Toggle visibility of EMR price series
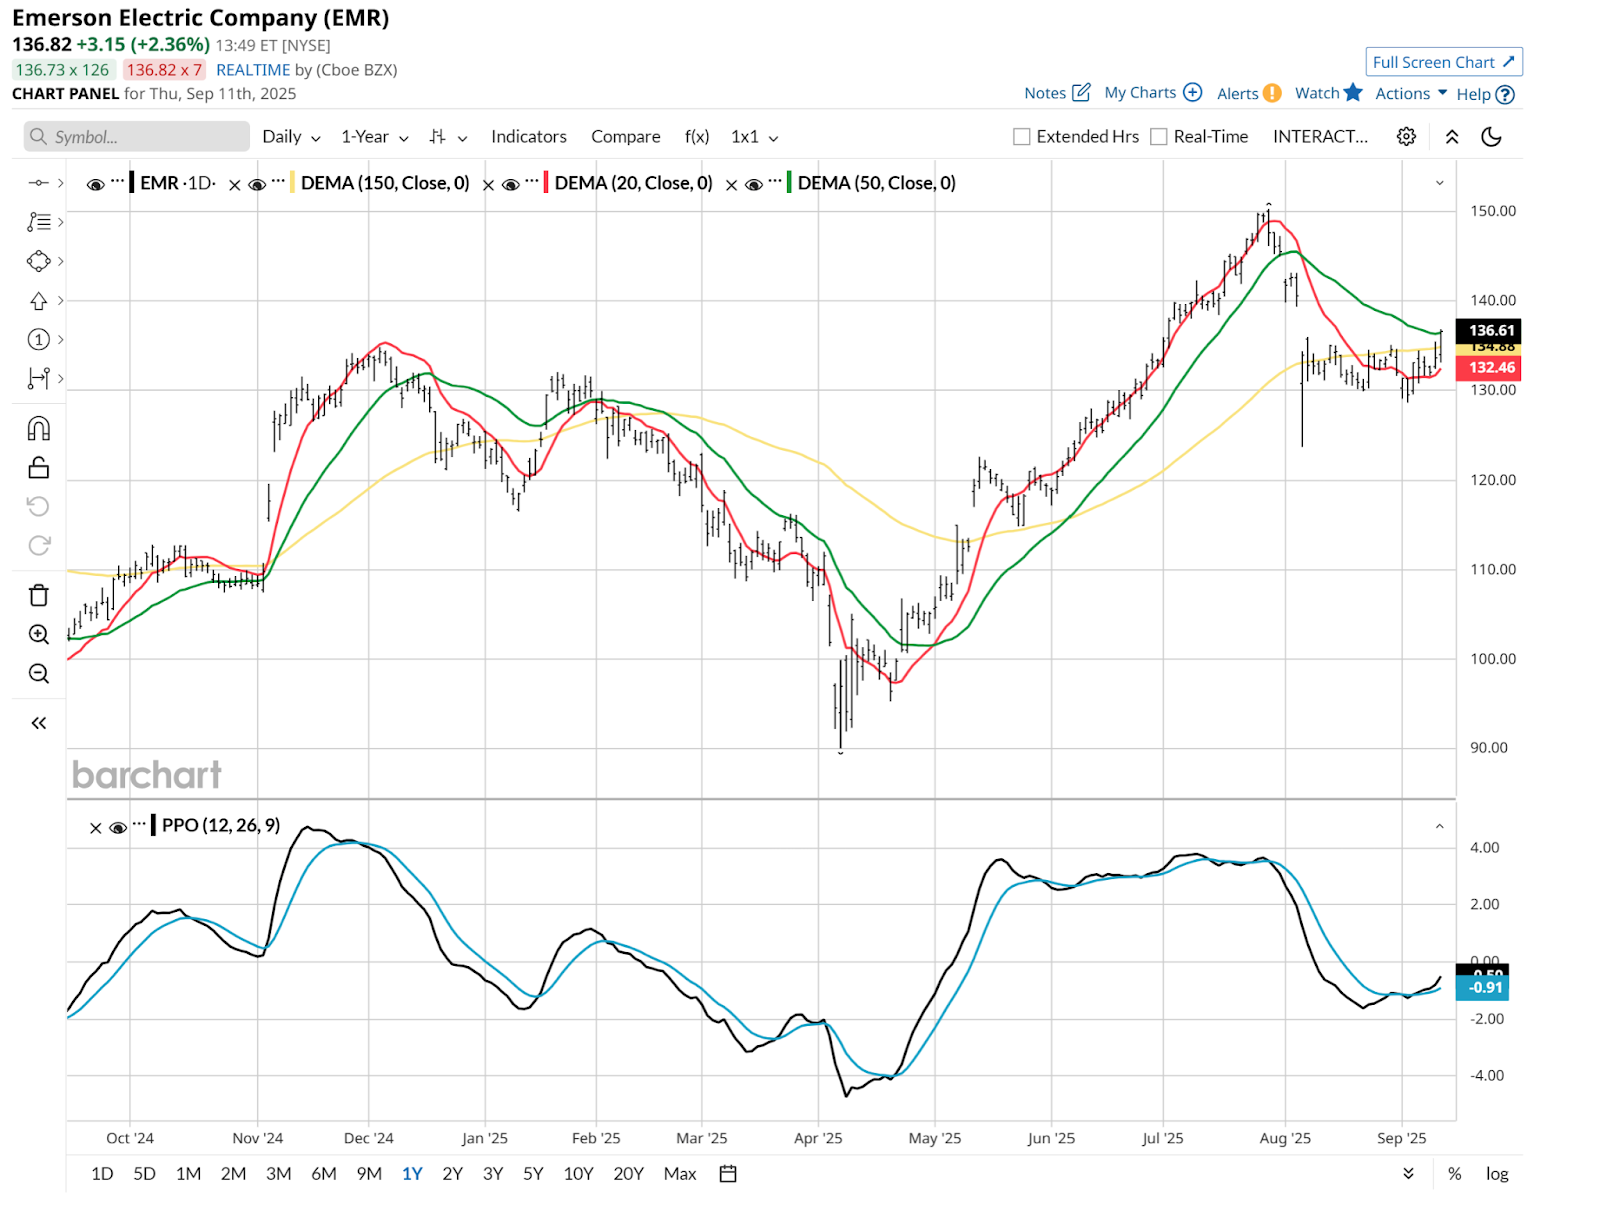 click(x=96, y=184)
